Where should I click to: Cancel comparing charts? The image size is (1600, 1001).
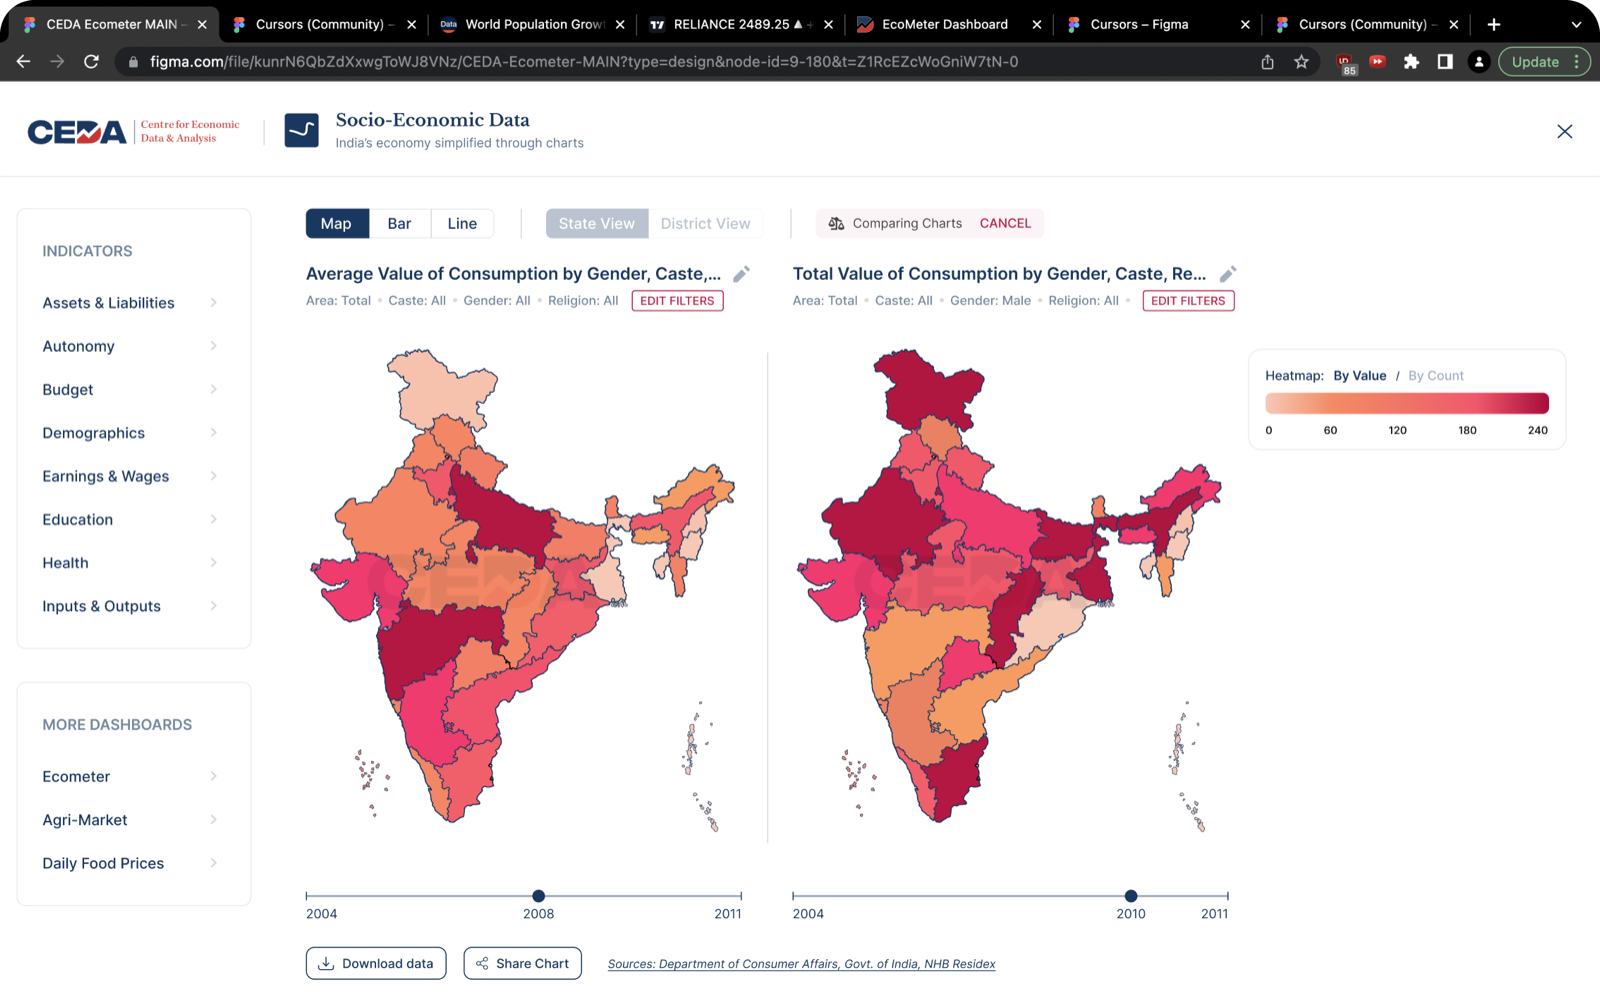click(1005, 223)
